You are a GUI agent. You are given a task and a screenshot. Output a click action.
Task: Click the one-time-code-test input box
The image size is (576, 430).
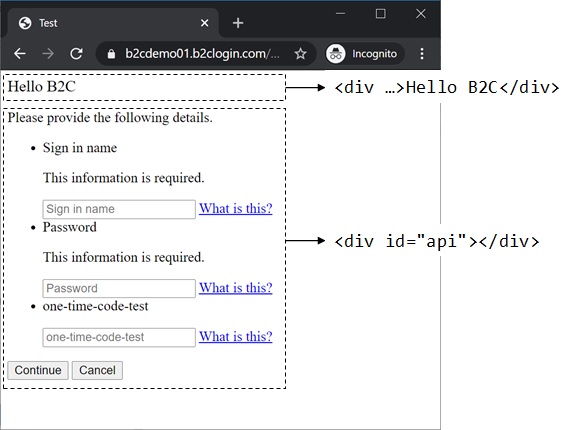[119, 337]
